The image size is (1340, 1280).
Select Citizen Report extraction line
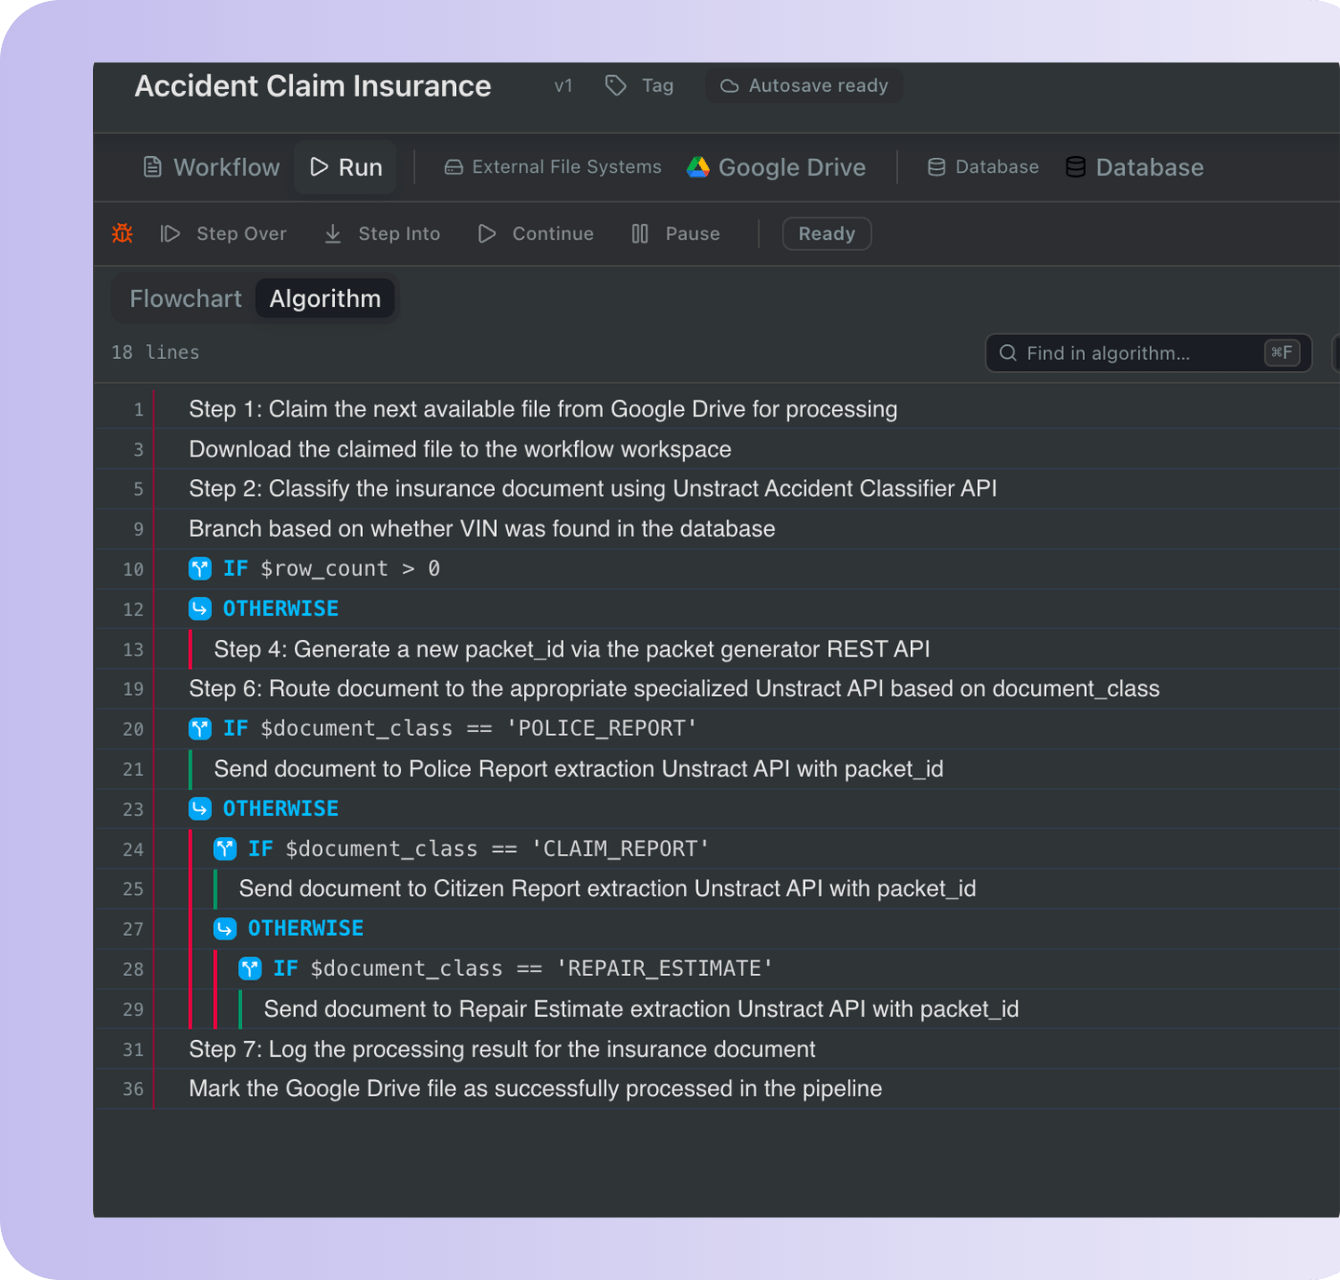coord(608,889)
